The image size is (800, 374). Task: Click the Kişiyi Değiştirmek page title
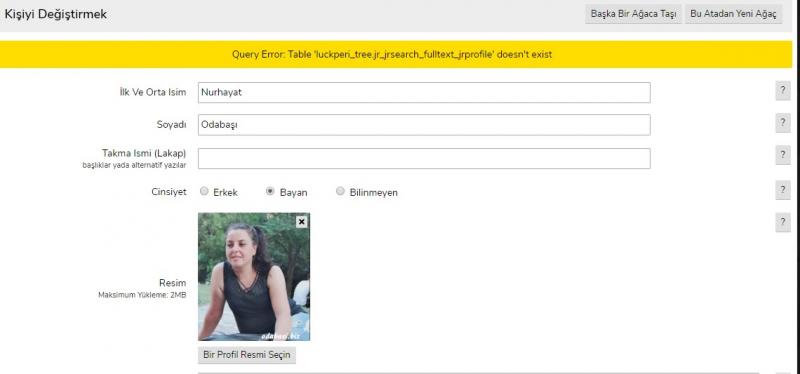56,14
